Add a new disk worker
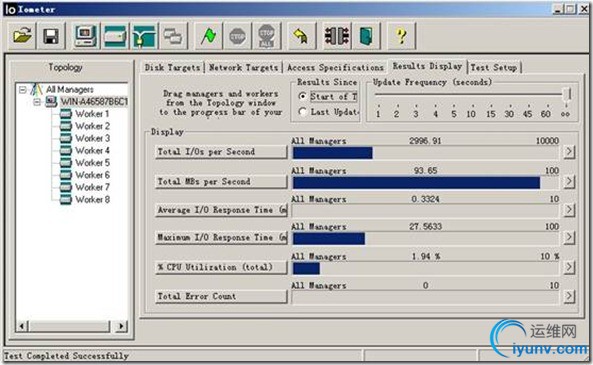The width and height of the screenshot is (593, 365). point(115,36)
